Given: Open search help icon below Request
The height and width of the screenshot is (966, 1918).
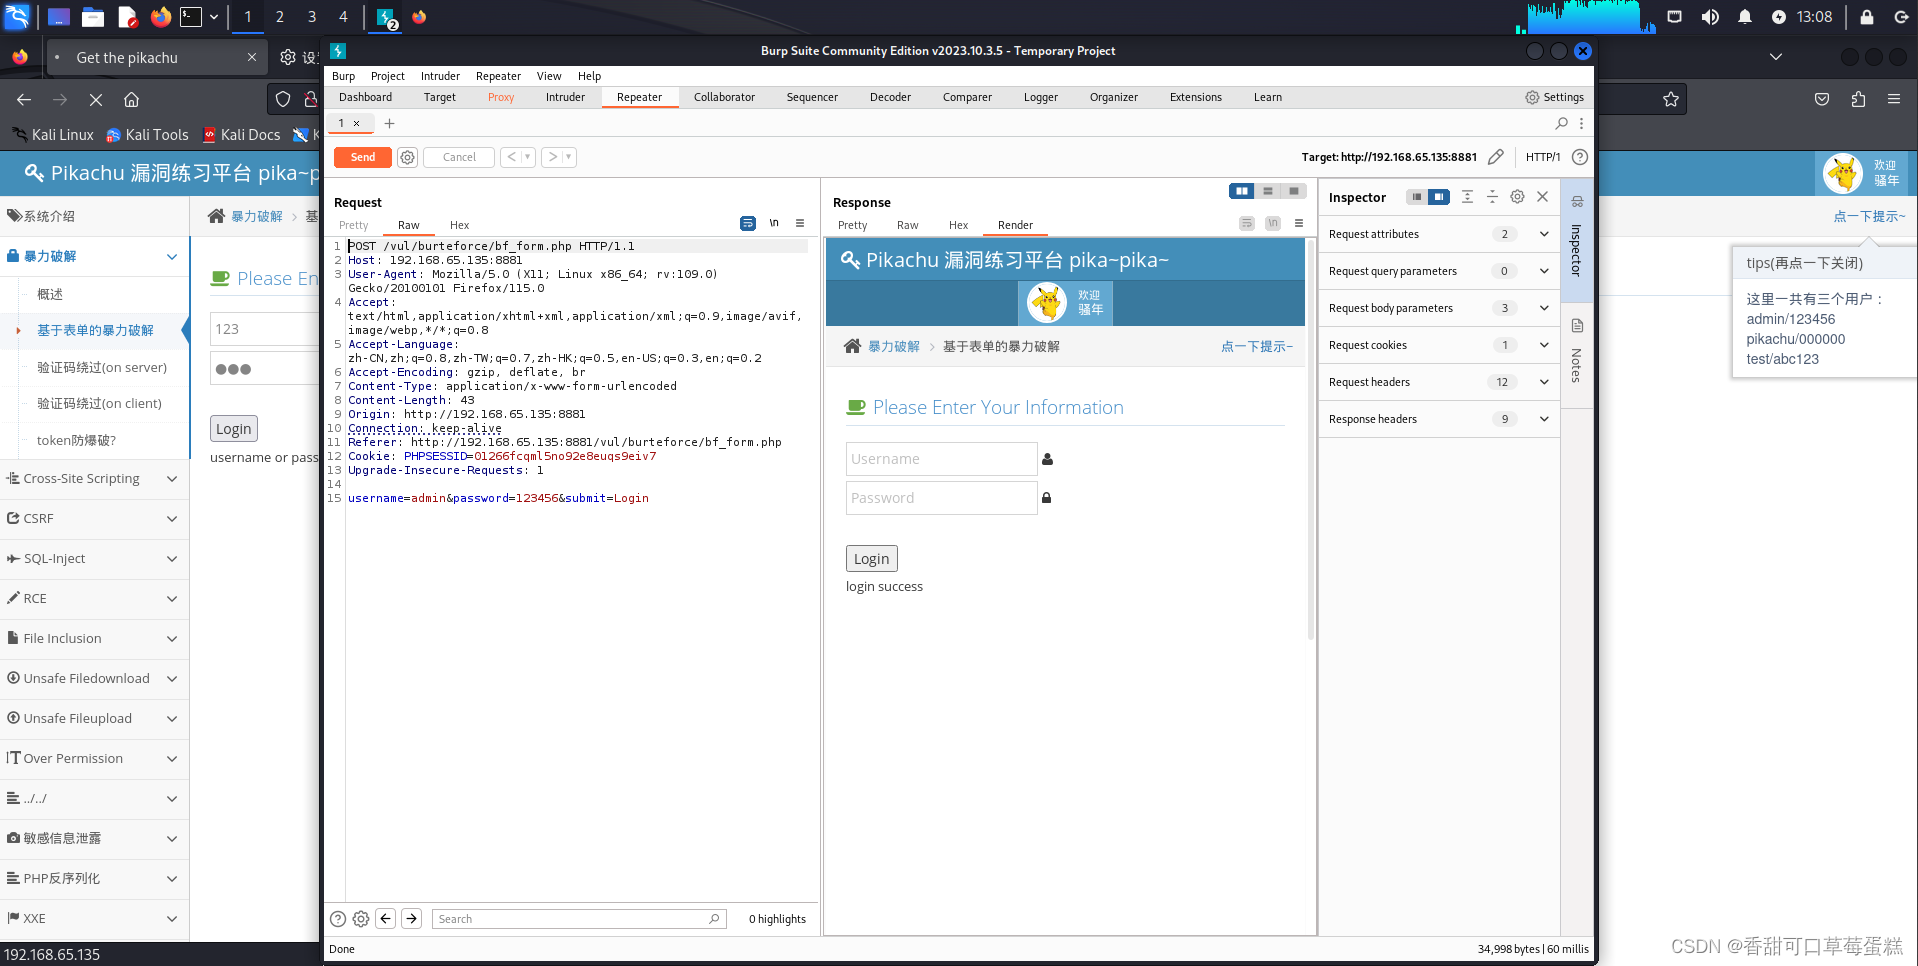Looking at the screenshot, I should click(x=338, y=919).
